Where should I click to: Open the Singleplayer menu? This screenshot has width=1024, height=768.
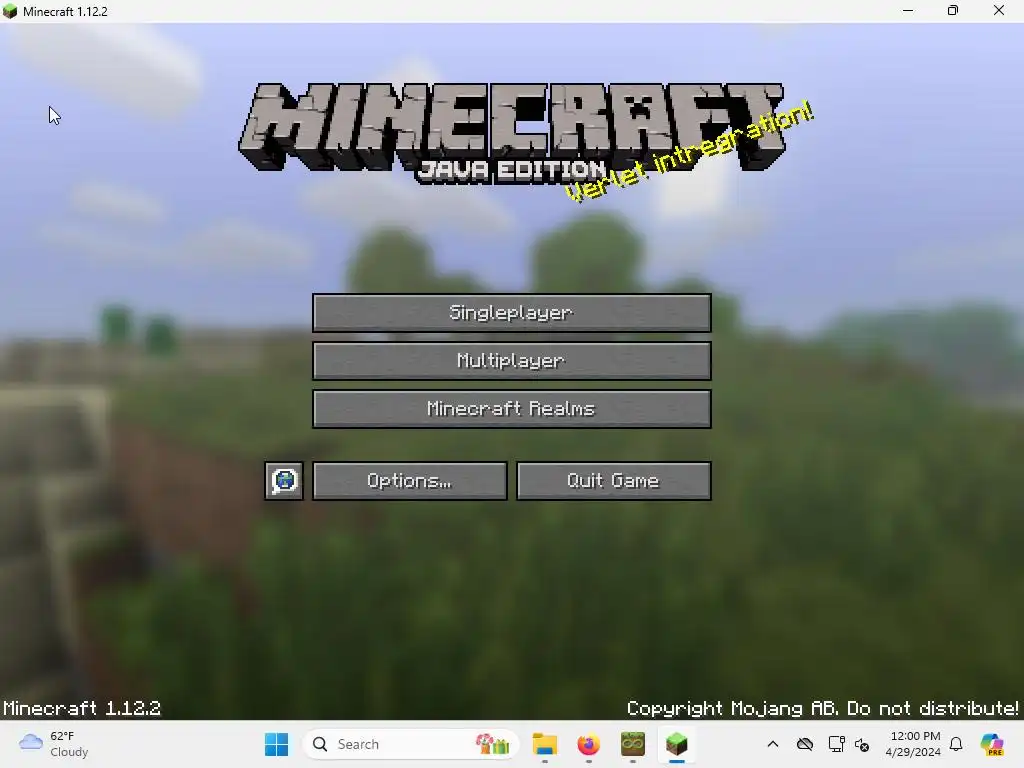click(511, 313)
